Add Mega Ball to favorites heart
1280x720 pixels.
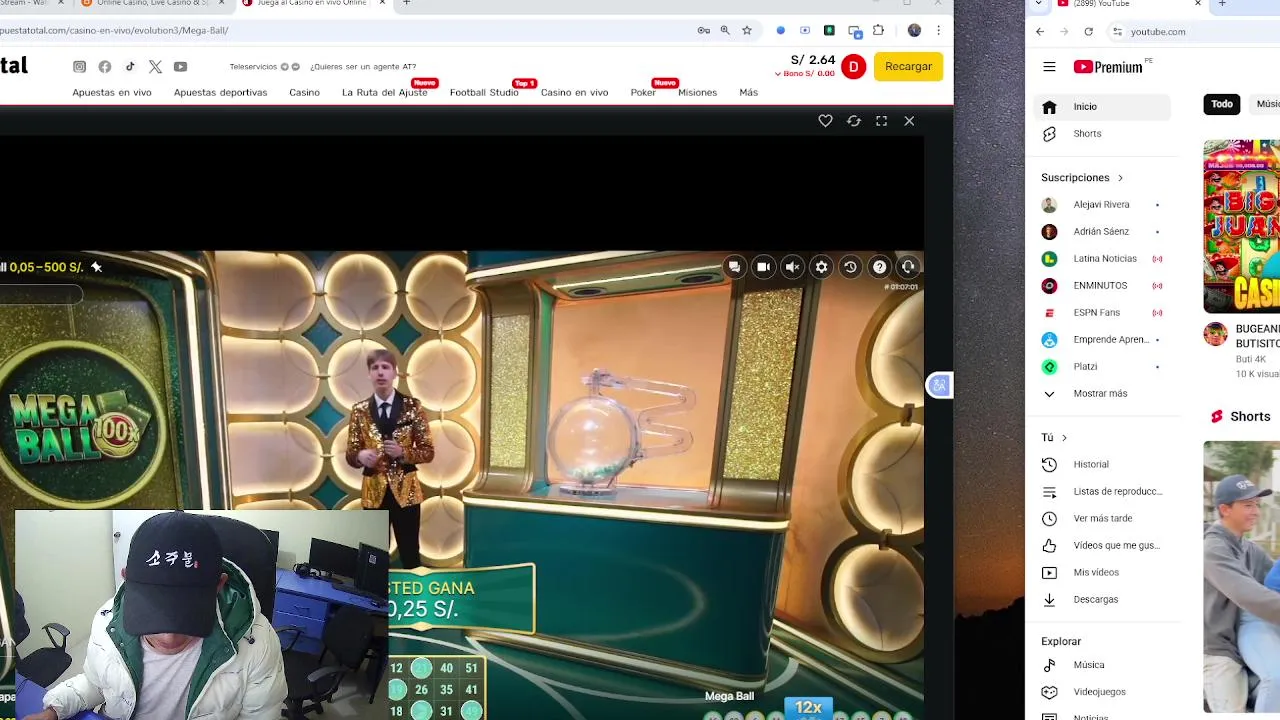coord(825,121)
